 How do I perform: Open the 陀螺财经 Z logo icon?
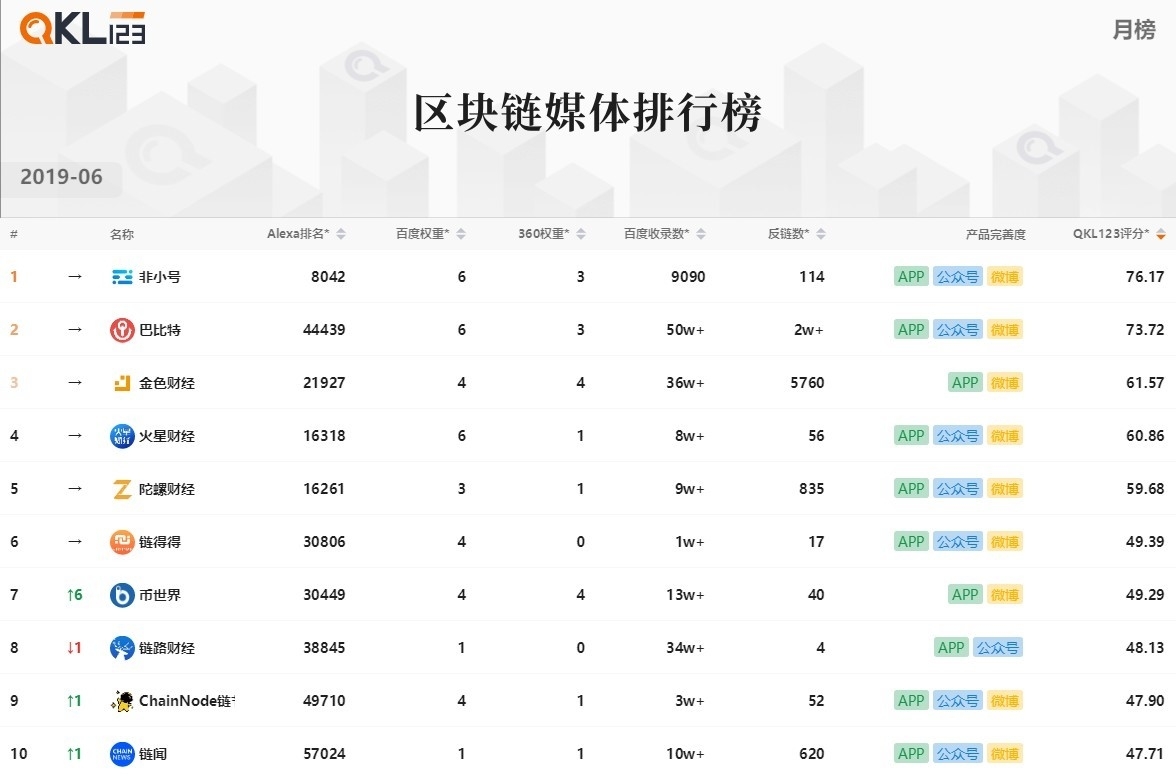coord(122,489)
